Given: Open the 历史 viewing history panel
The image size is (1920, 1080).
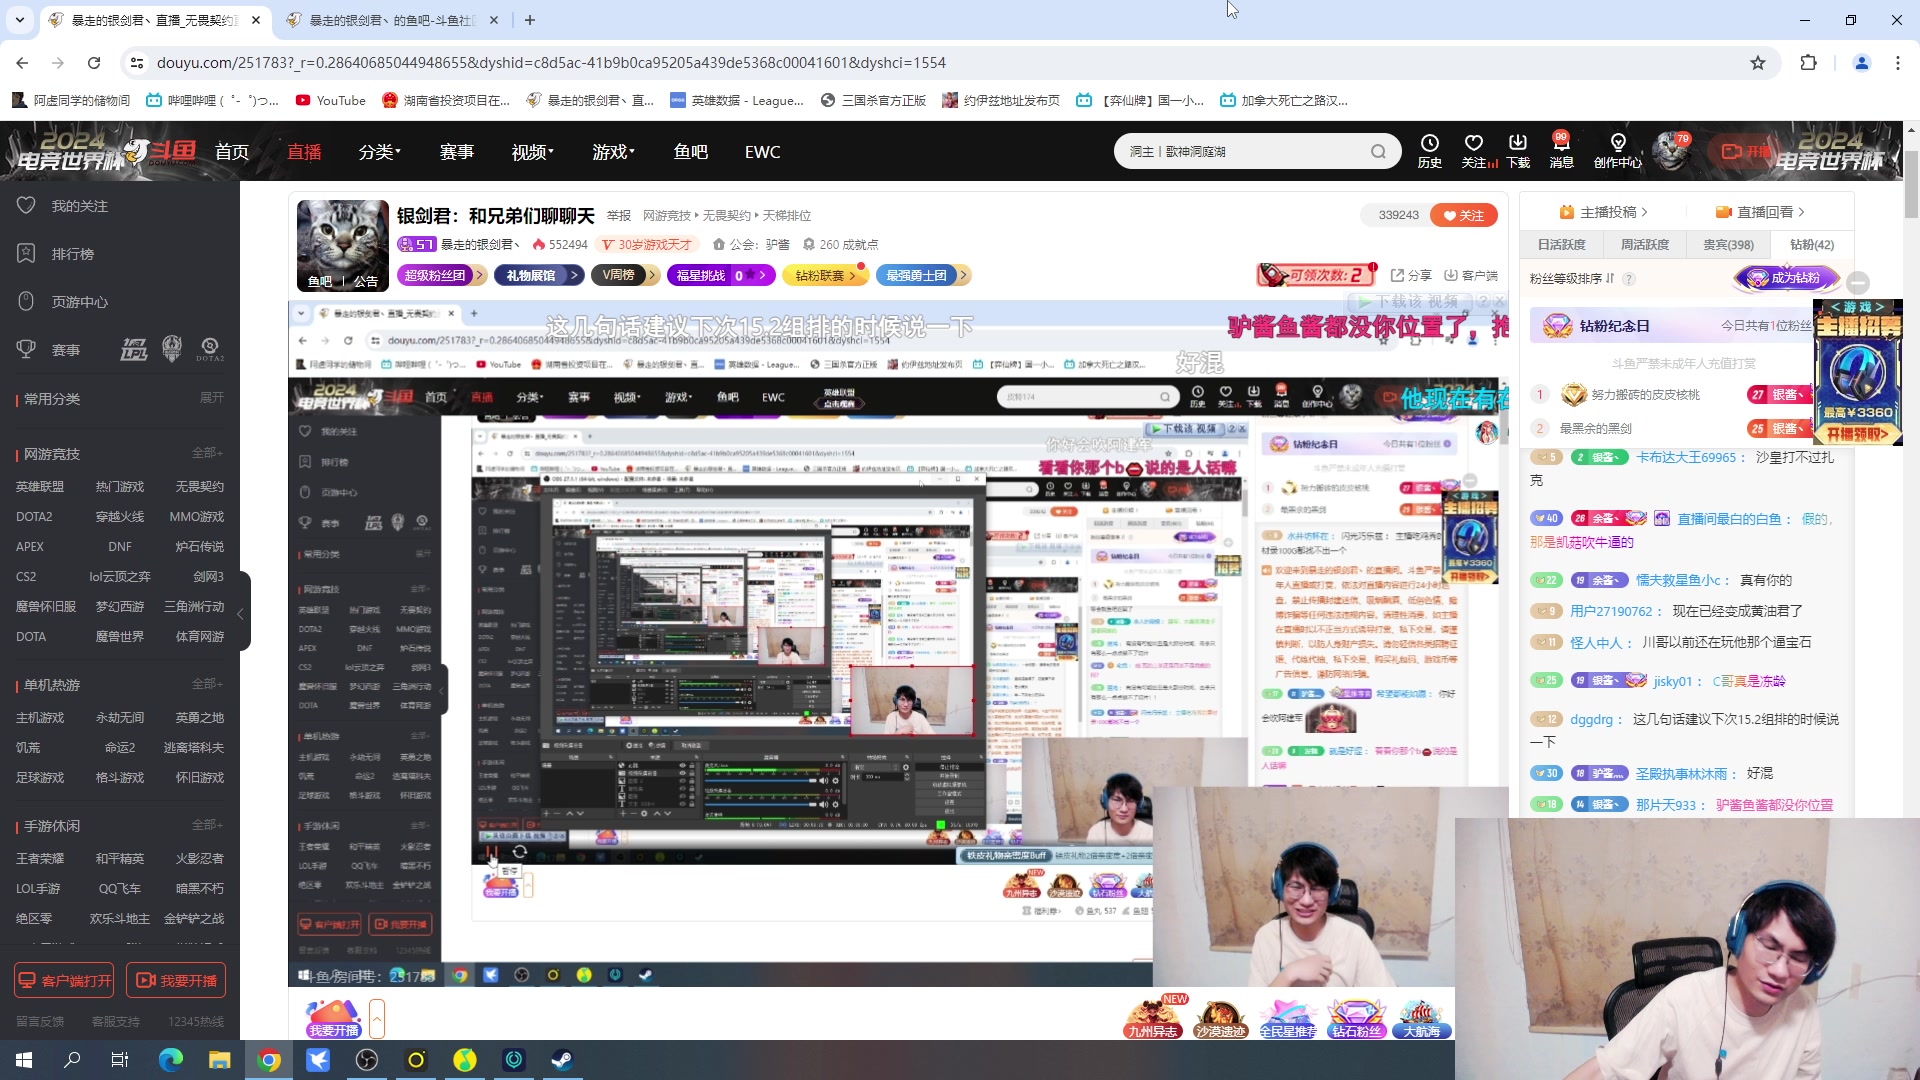Looking at the screenshot, I should click(x=1430, y=150).
